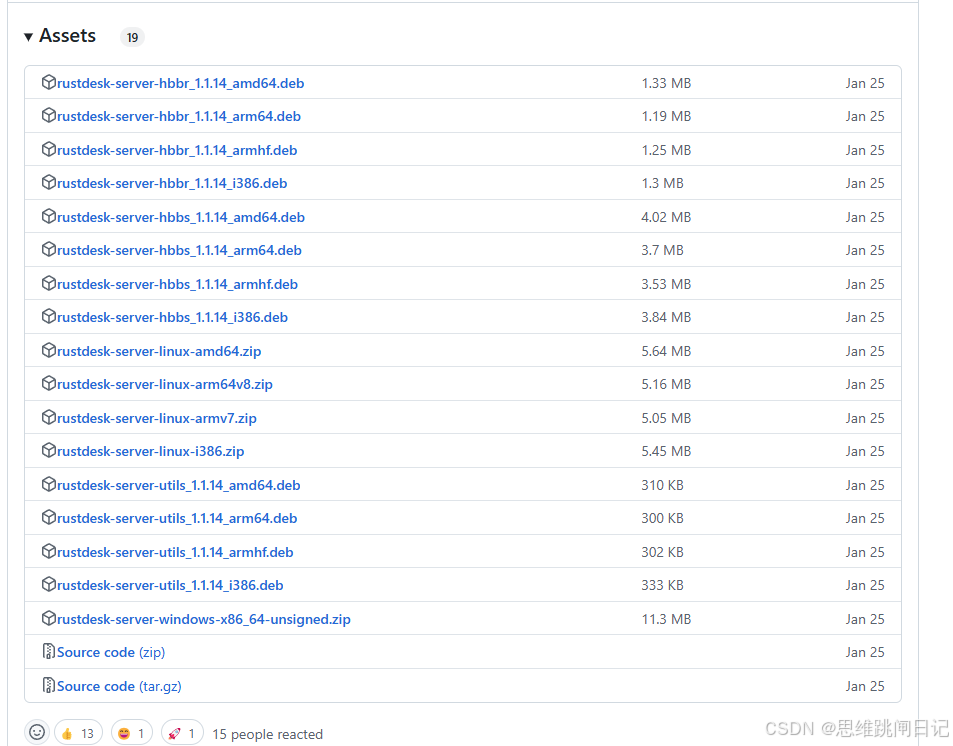Screen dimensions: 953x746
Task: Click the package icon for linux-arm64v8.zip
Action: coord(49,383)
